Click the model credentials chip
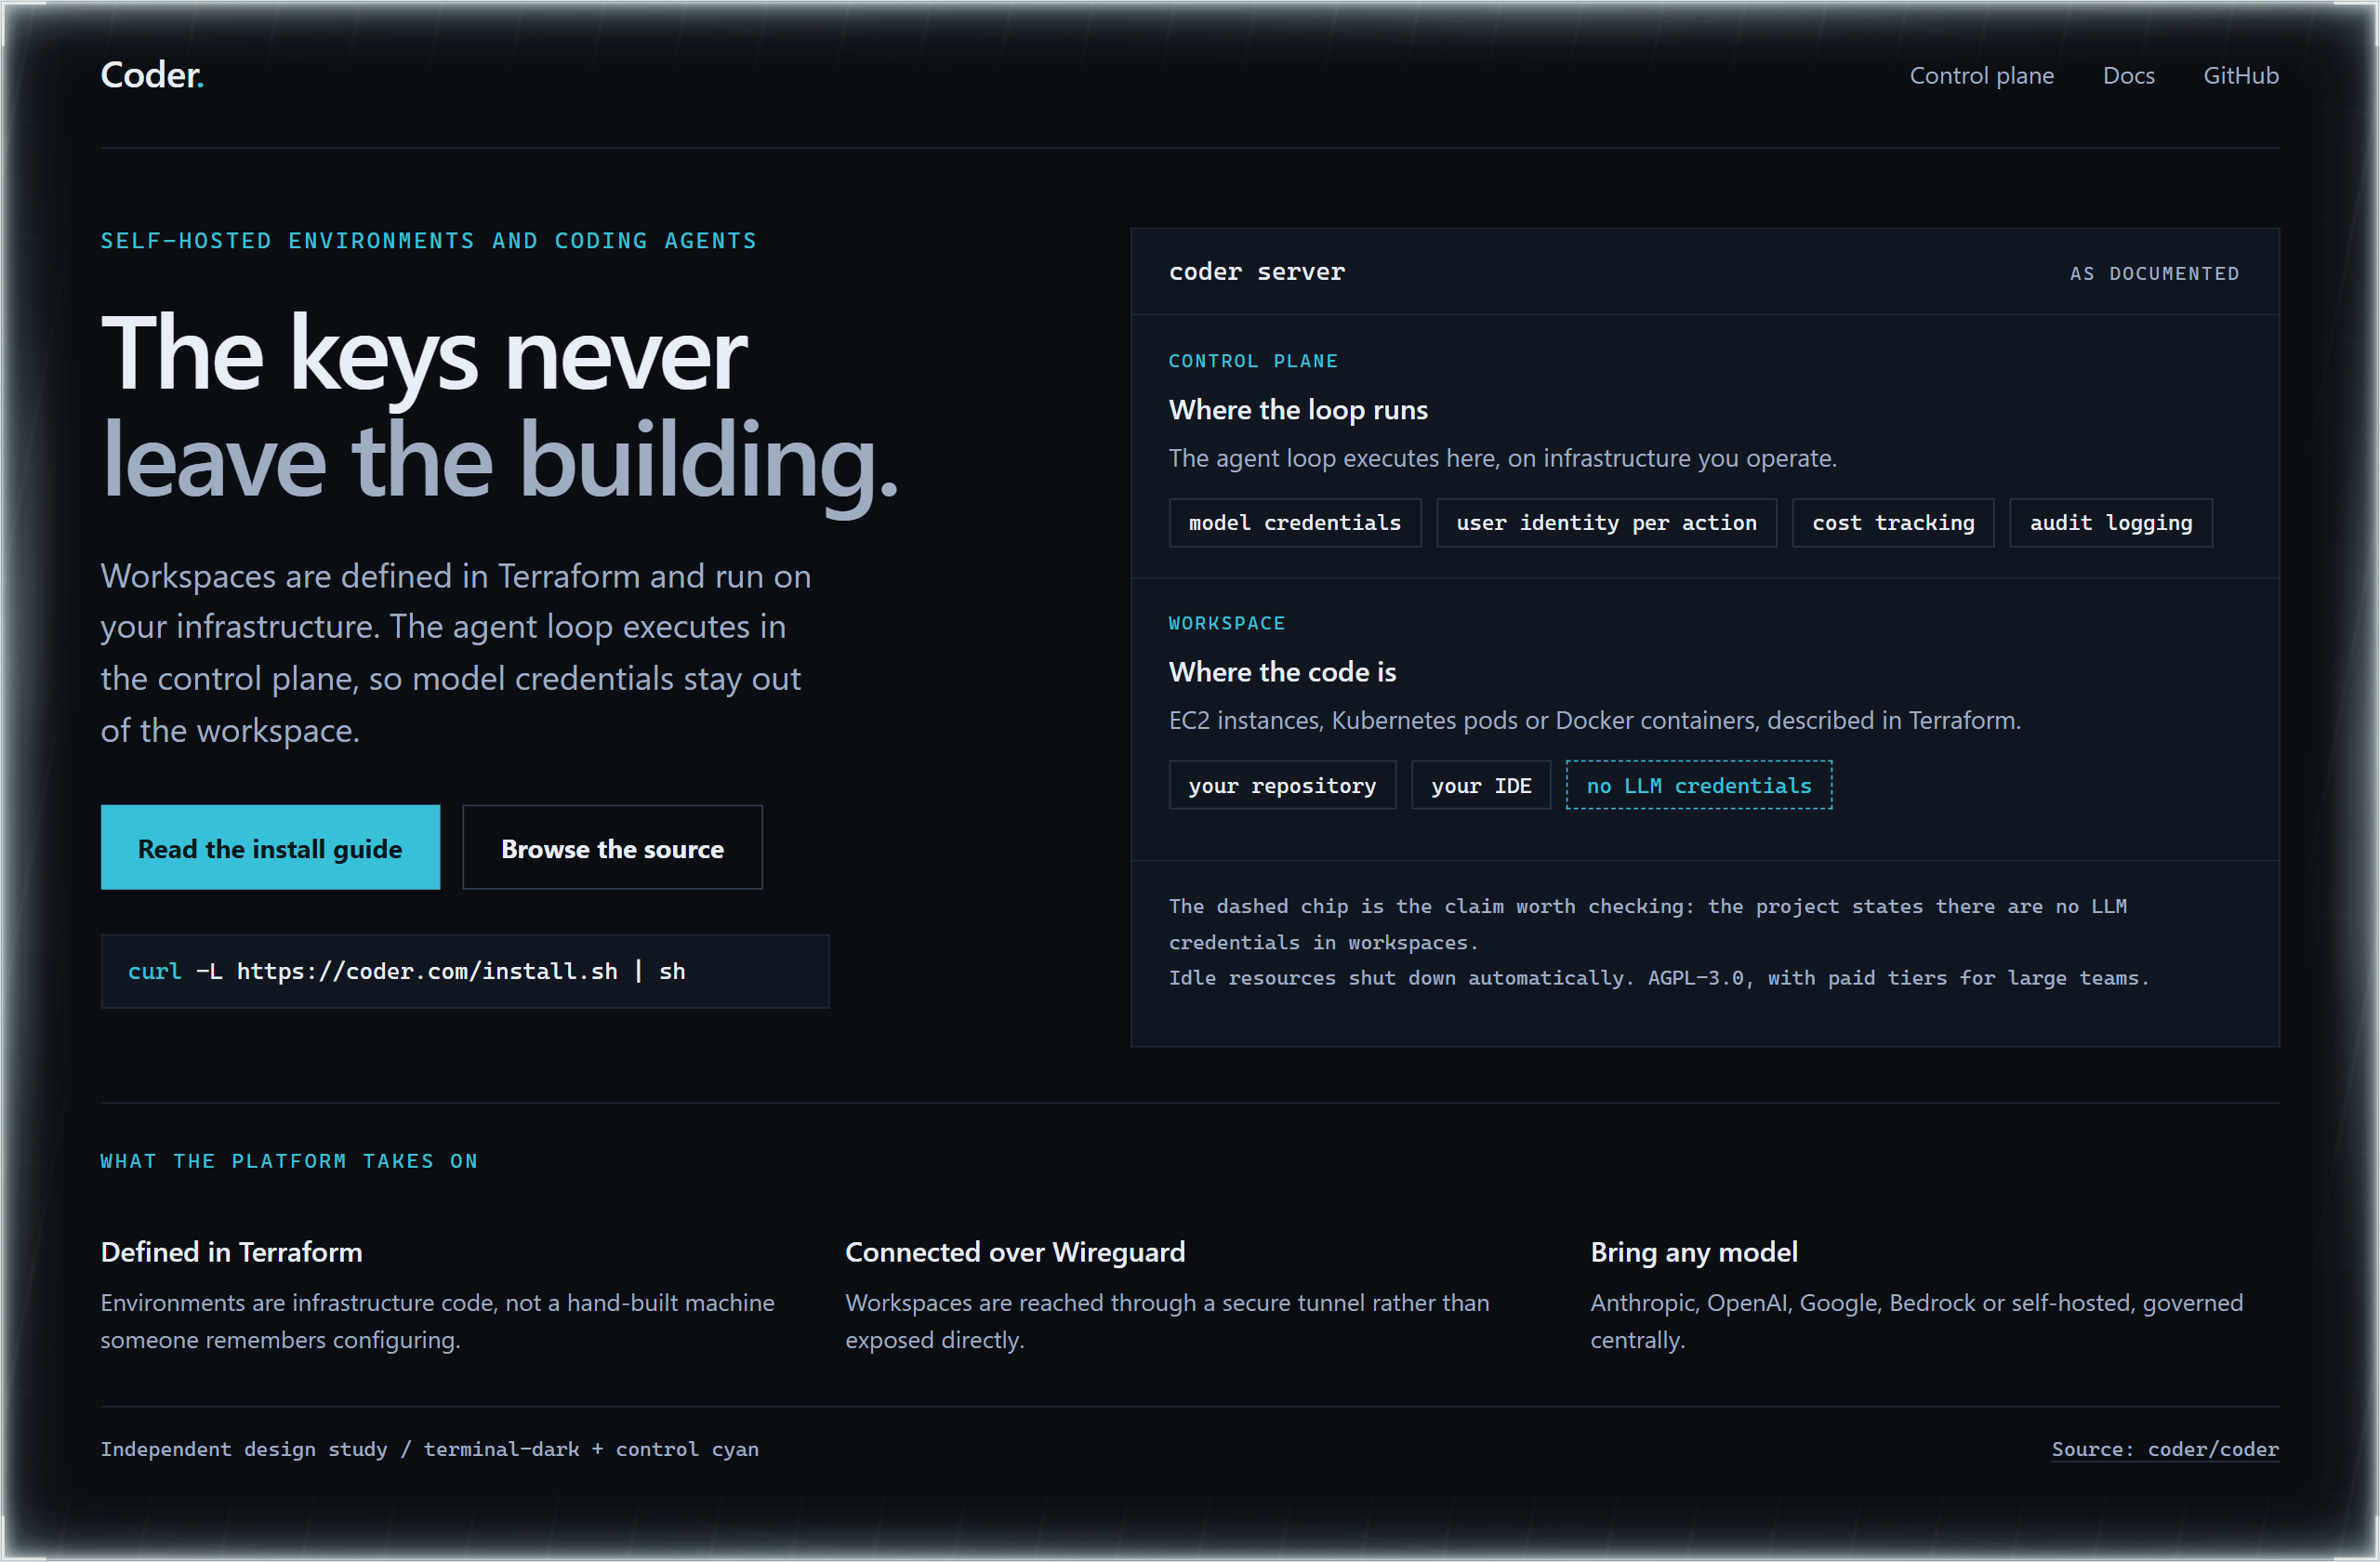The height and width of the screenshot is (1562, 2380). (1295, 523)
